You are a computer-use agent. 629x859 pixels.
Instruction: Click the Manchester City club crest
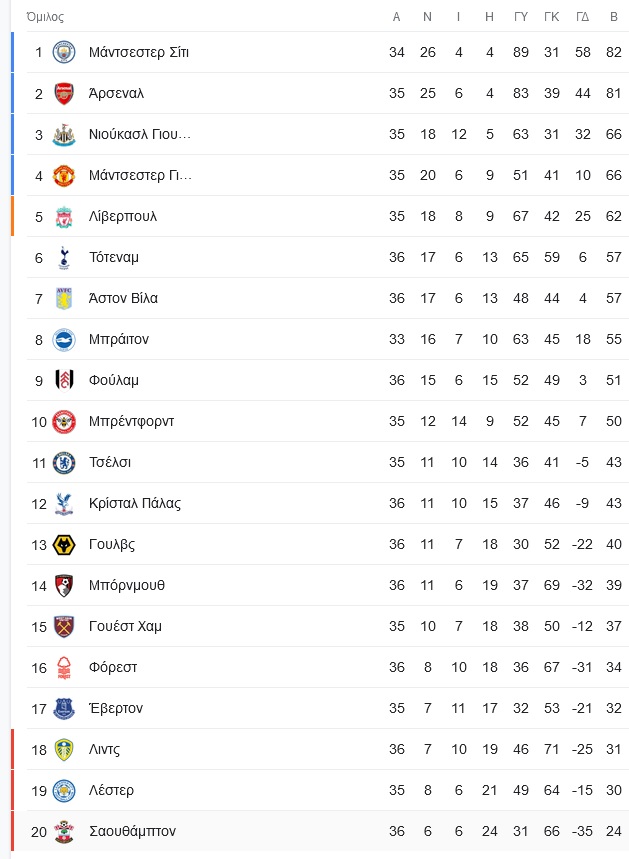[x=64, y=52]
